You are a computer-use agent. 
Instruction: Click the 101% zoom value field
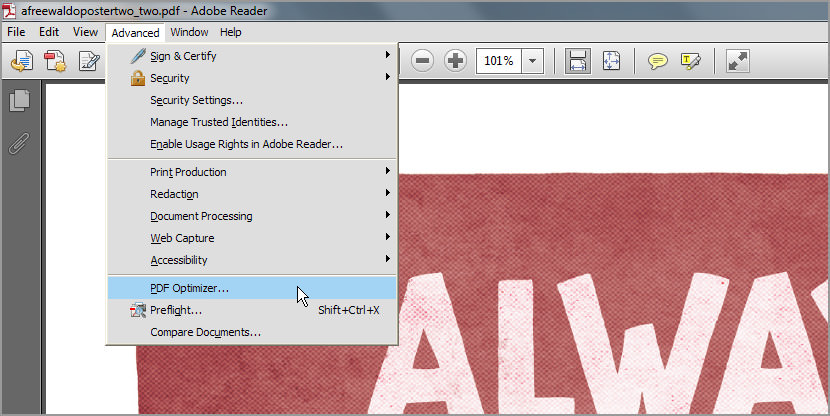(x=499, y=61)
